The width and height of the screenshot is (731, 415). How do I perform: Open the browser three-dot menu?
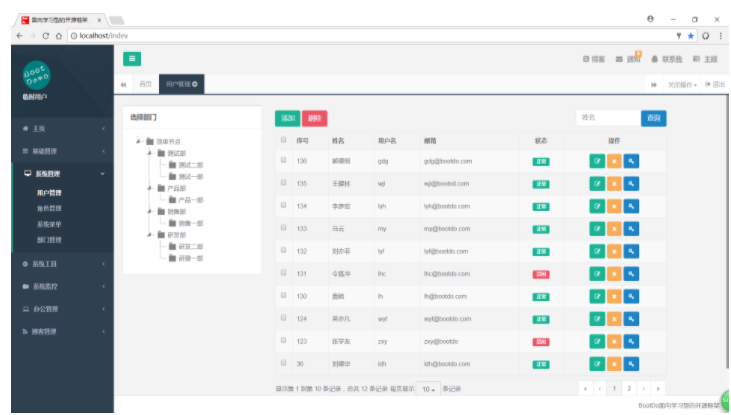[721, 36]
